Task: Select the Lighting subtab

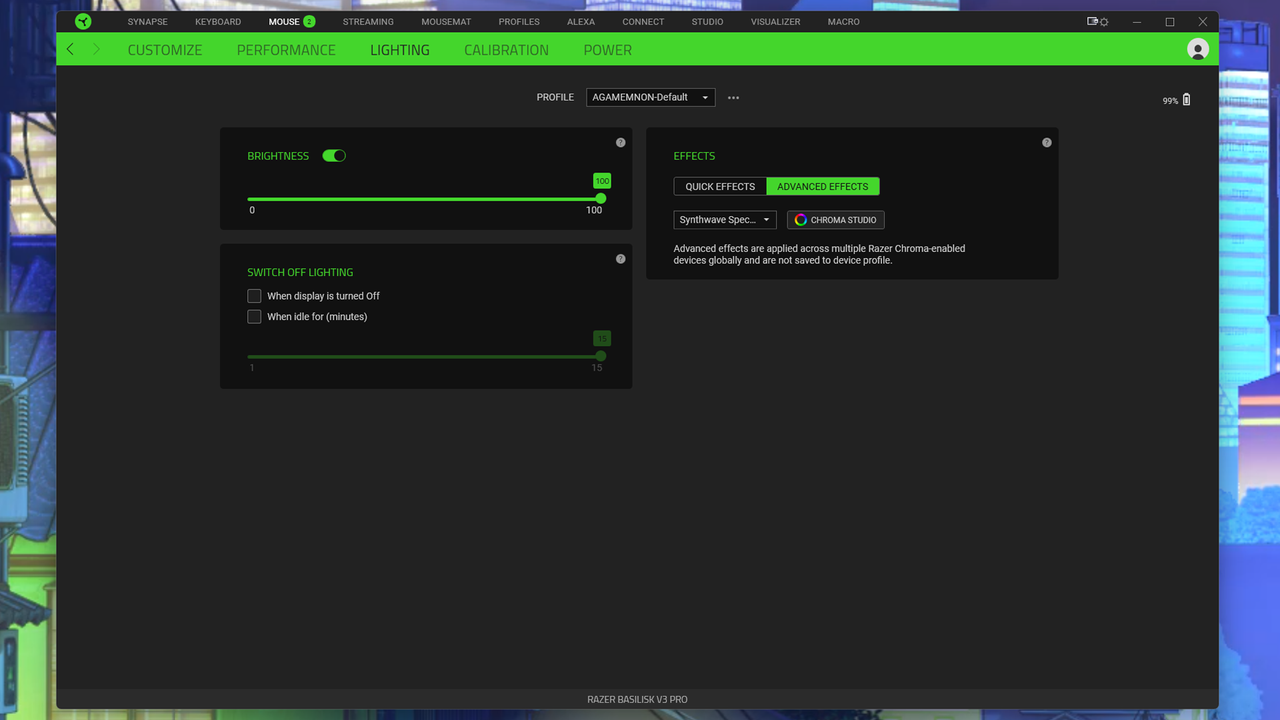Action: [400, 50]
